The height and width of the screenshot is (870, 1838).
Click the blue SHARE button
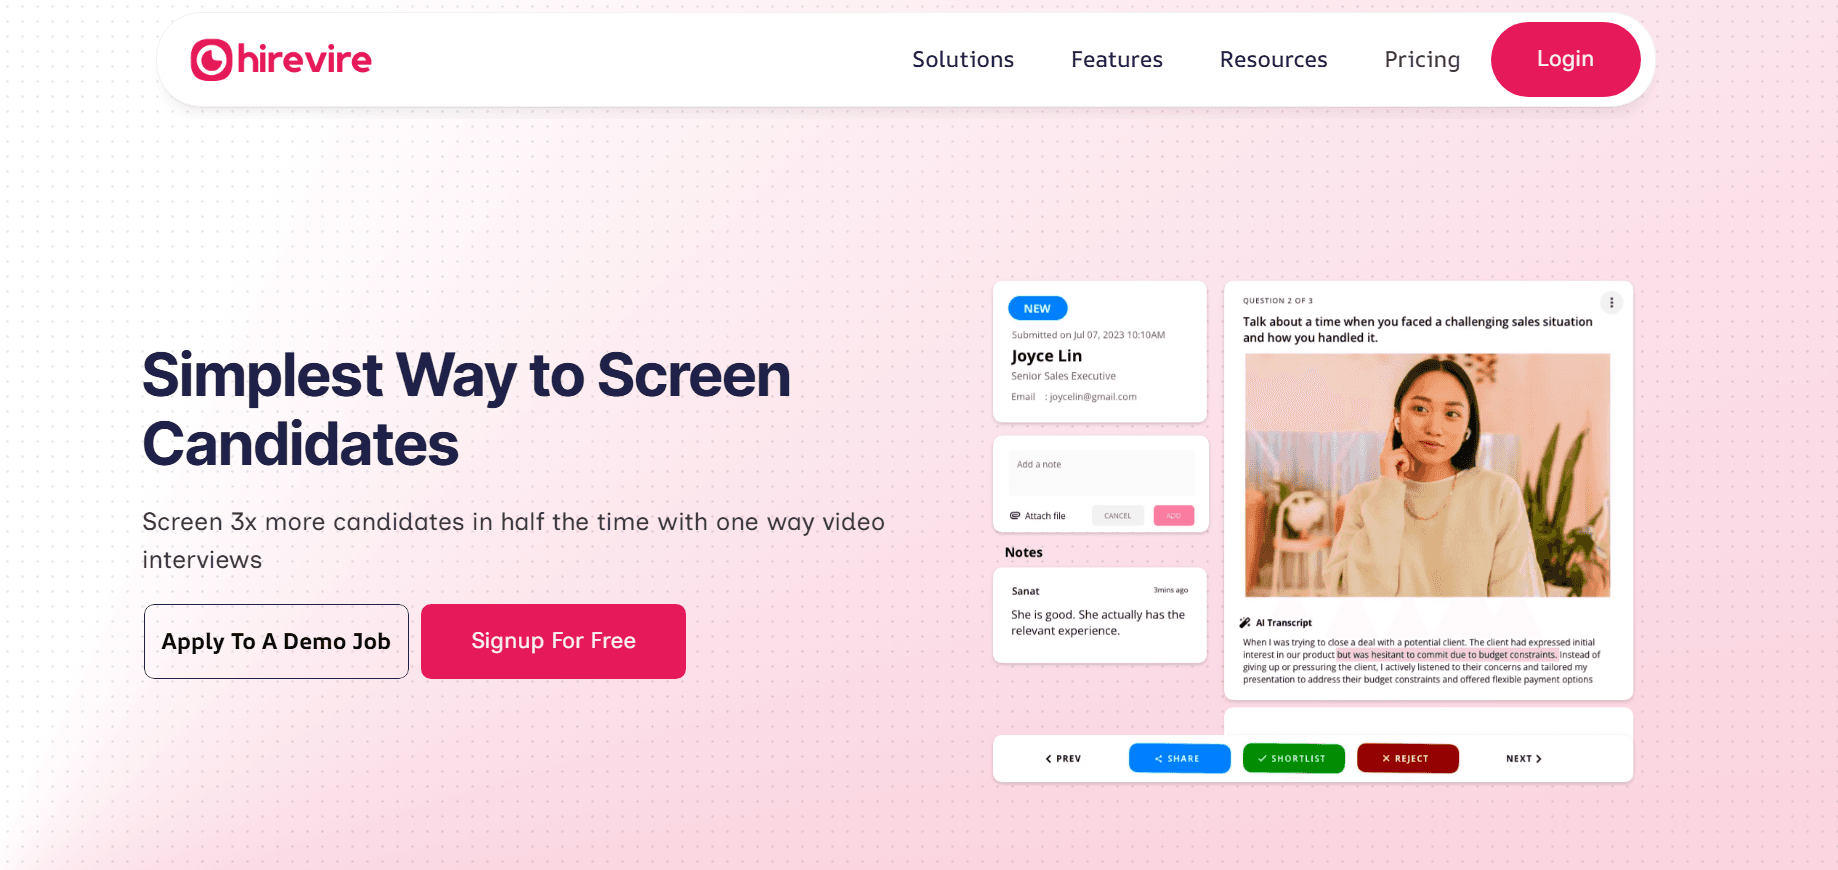point(1179,758)
